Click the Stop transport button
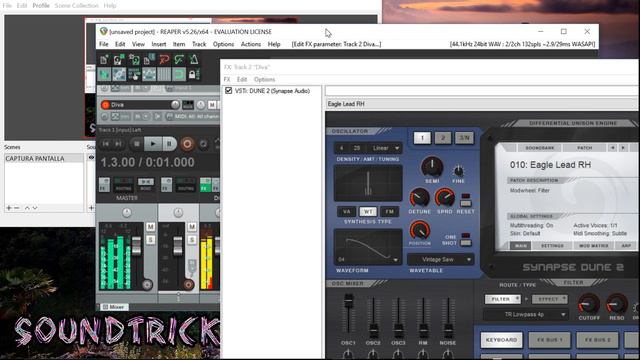 point(137,144)
